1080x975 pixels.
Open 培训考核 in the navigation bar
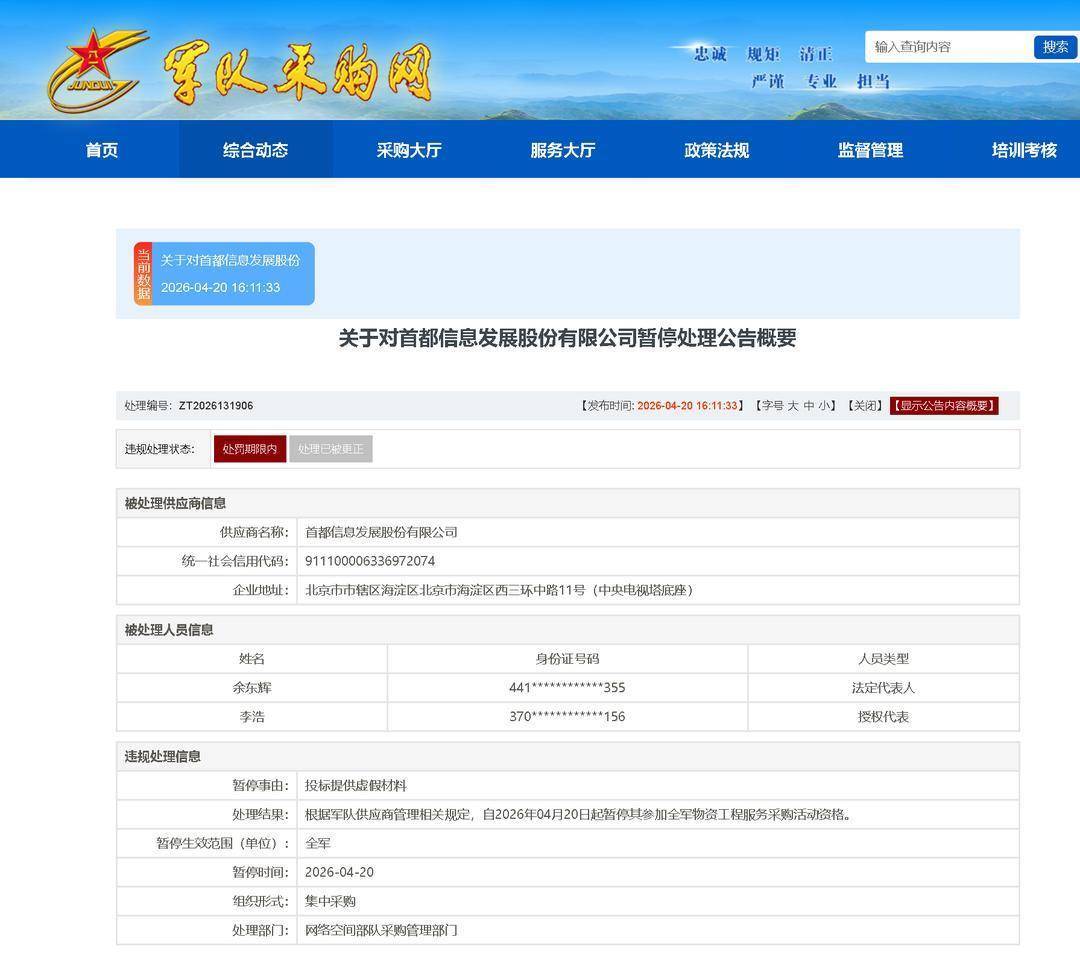point(1024,150)
